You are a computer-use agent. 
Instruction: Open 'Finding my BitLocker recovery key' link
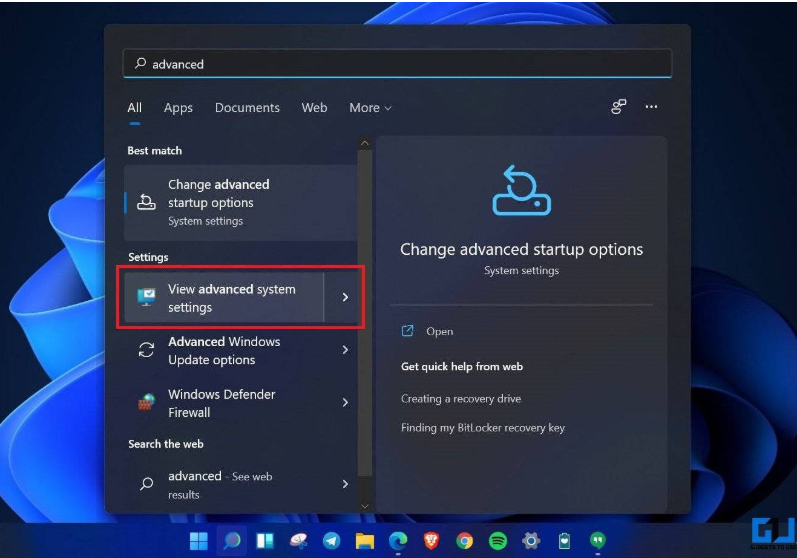pyautogui.click(x=482, y=428)
